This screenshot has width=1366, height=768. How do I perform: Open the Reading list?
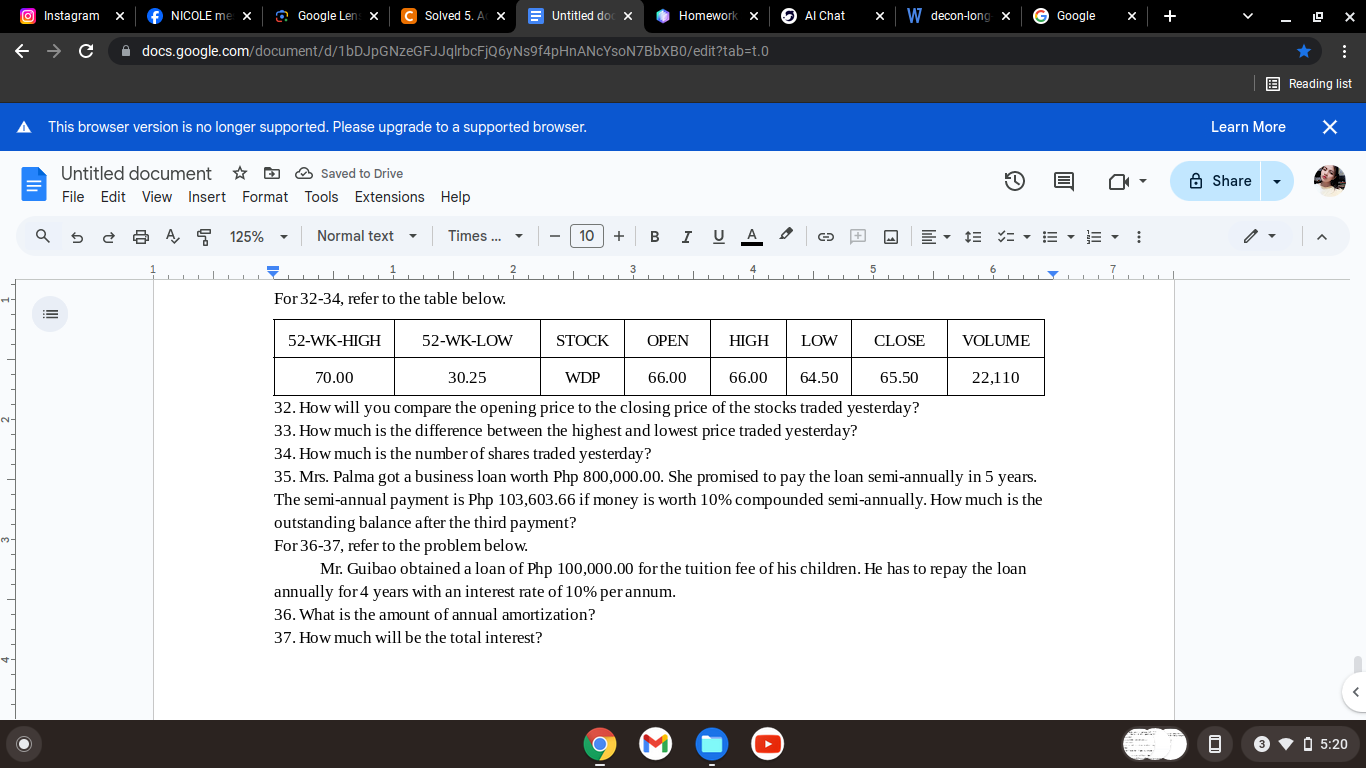pyautogui.click(x=1309, y=84)
